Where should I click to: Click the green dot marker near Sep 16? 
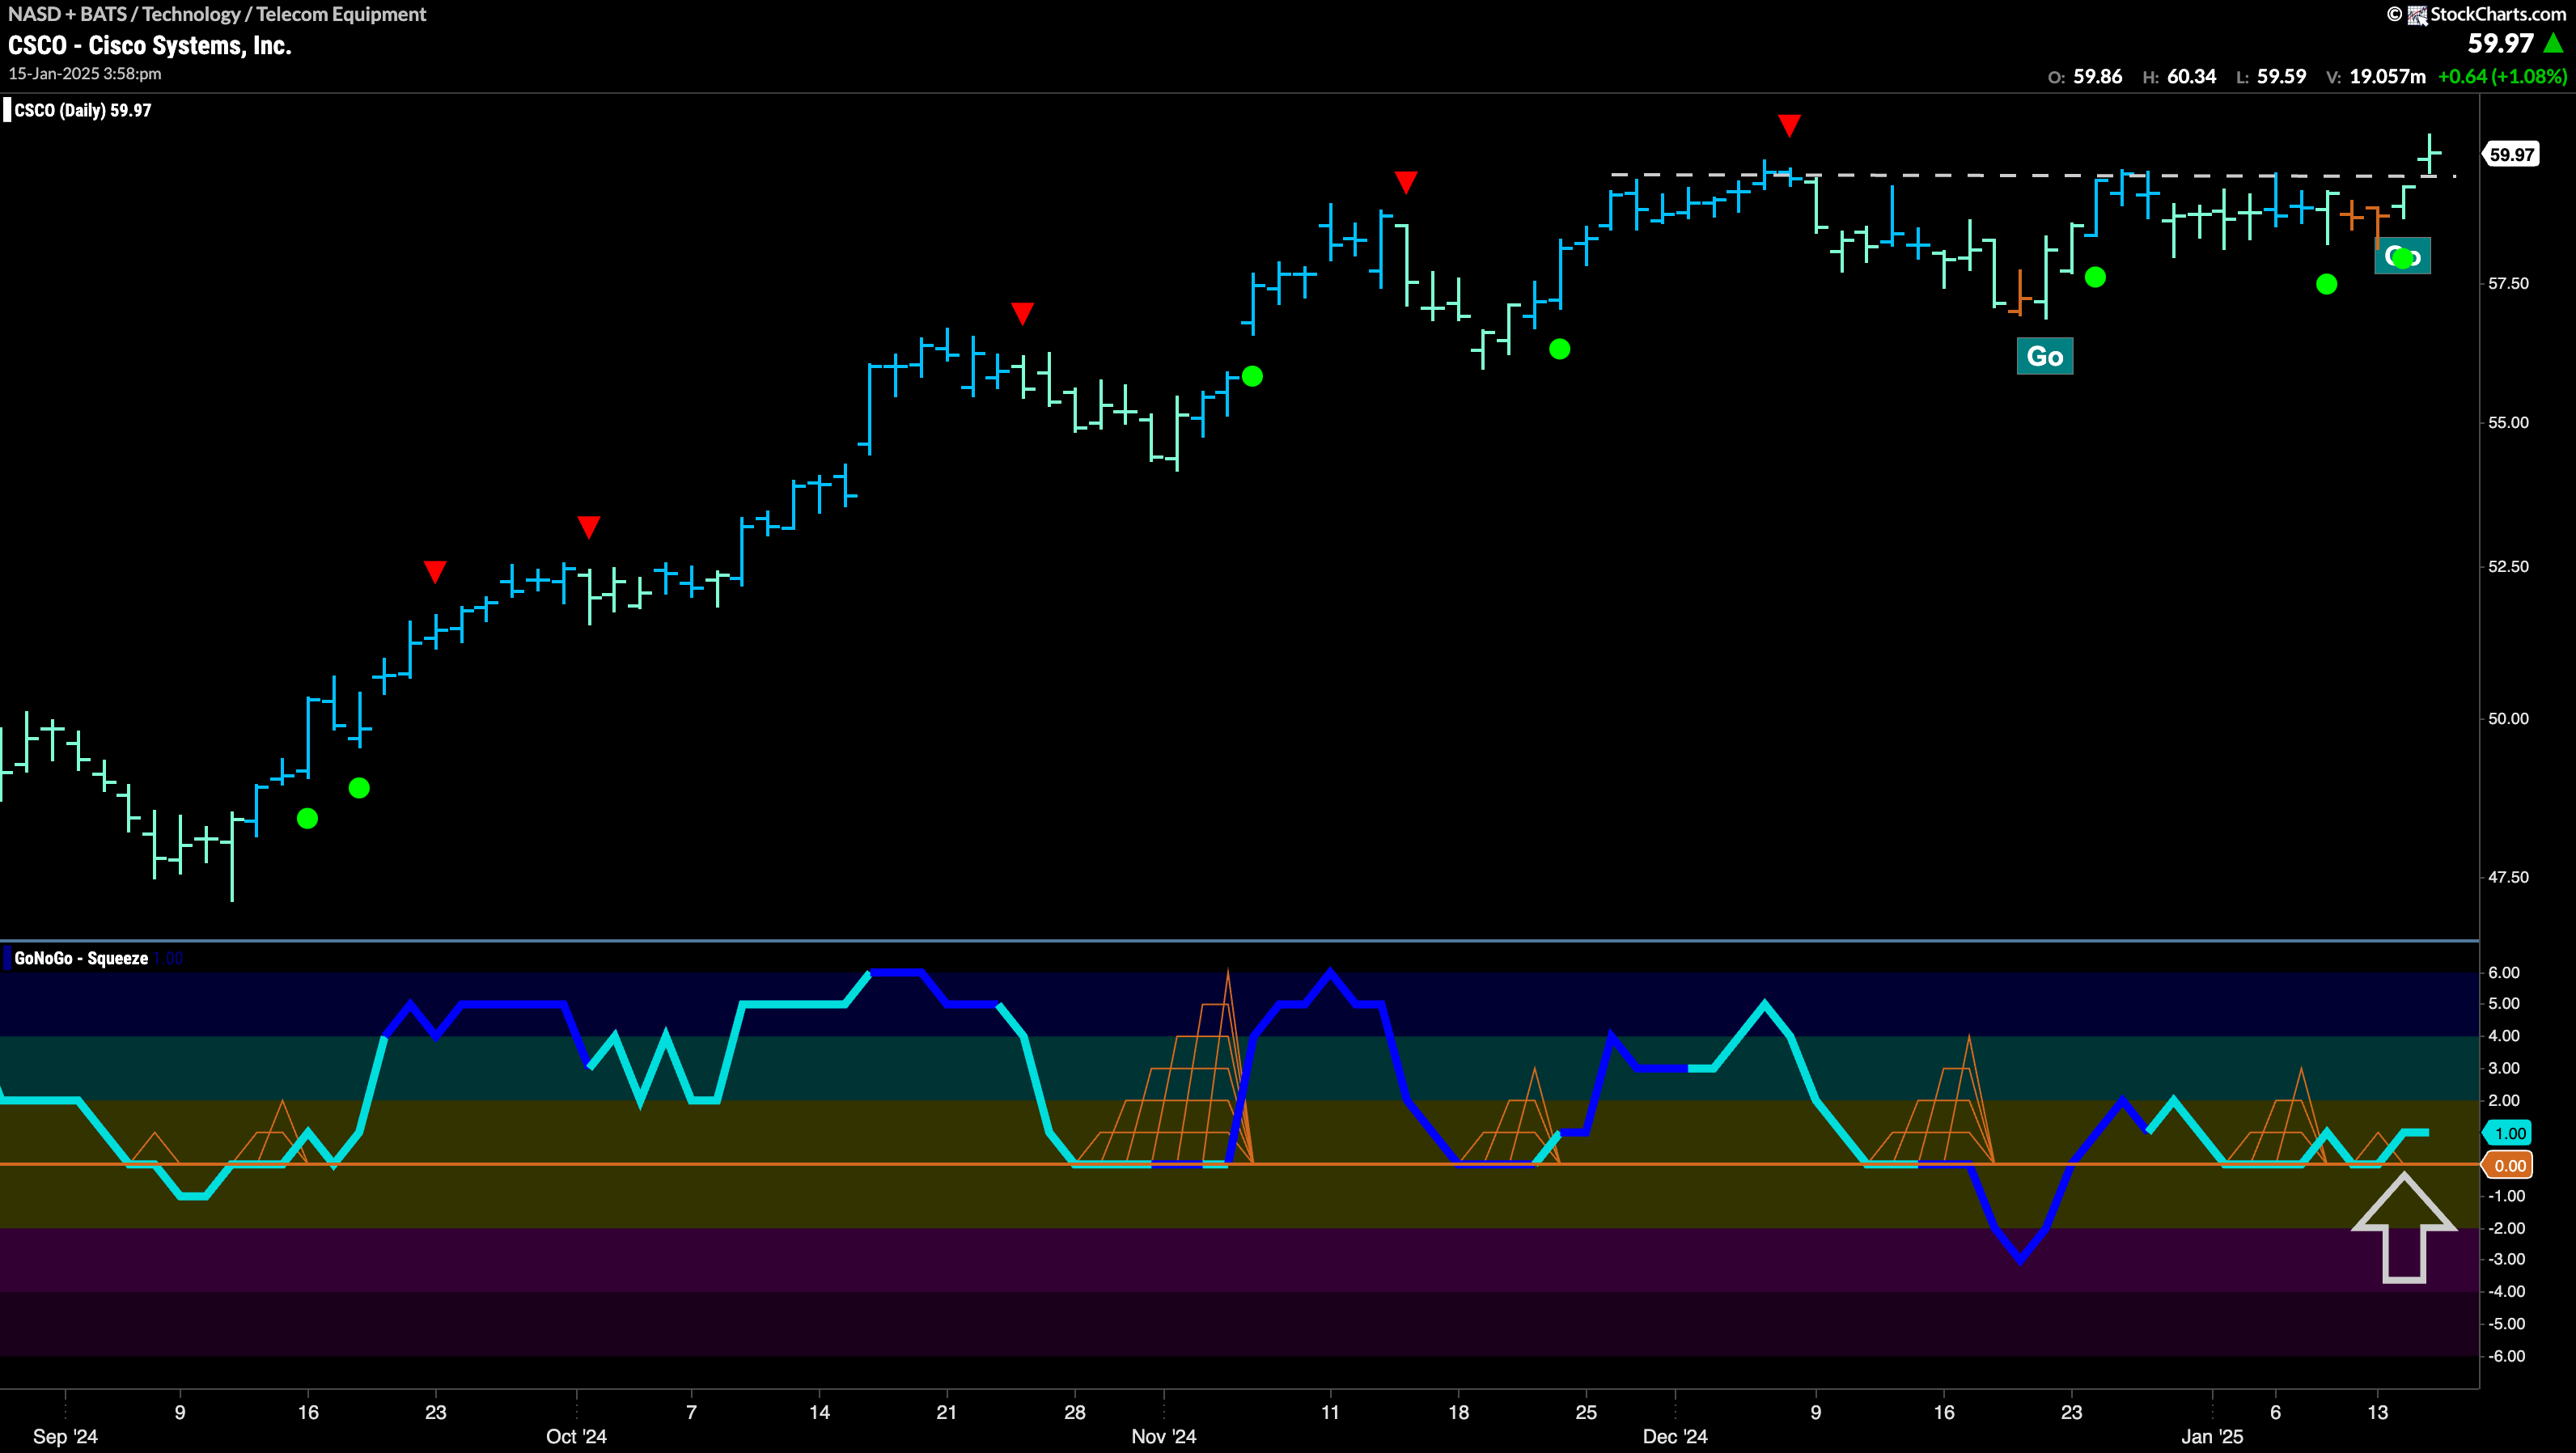pos(308,819)
